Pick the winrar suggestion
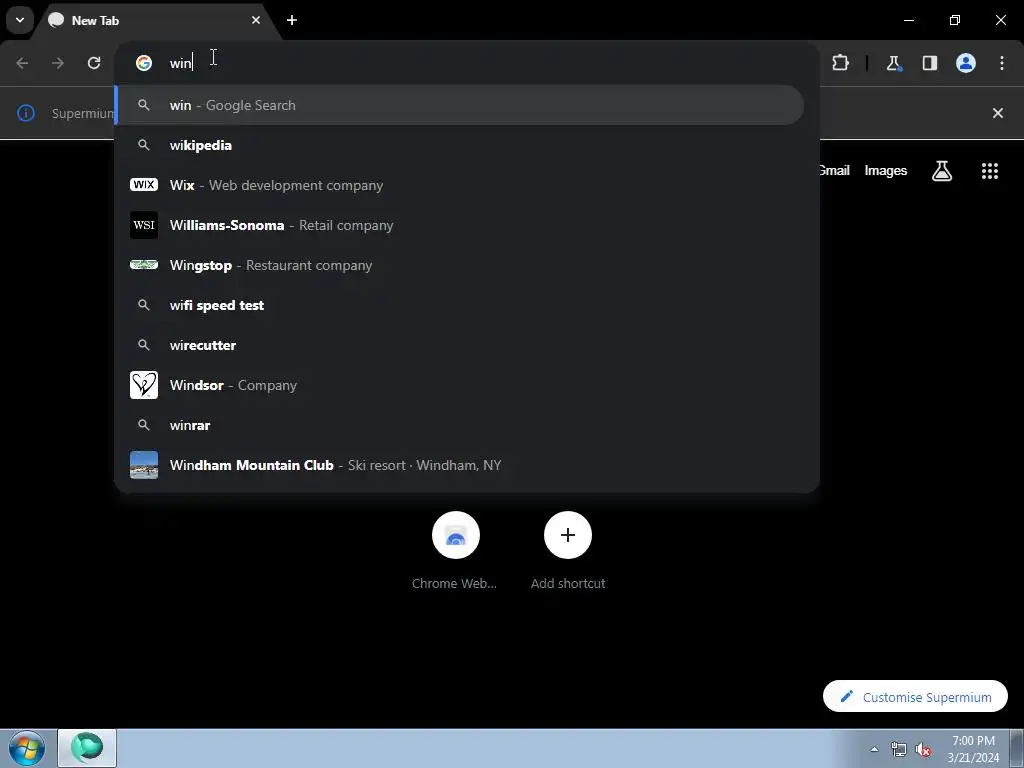Screen dimensions: 1024x768 [460, 425]
